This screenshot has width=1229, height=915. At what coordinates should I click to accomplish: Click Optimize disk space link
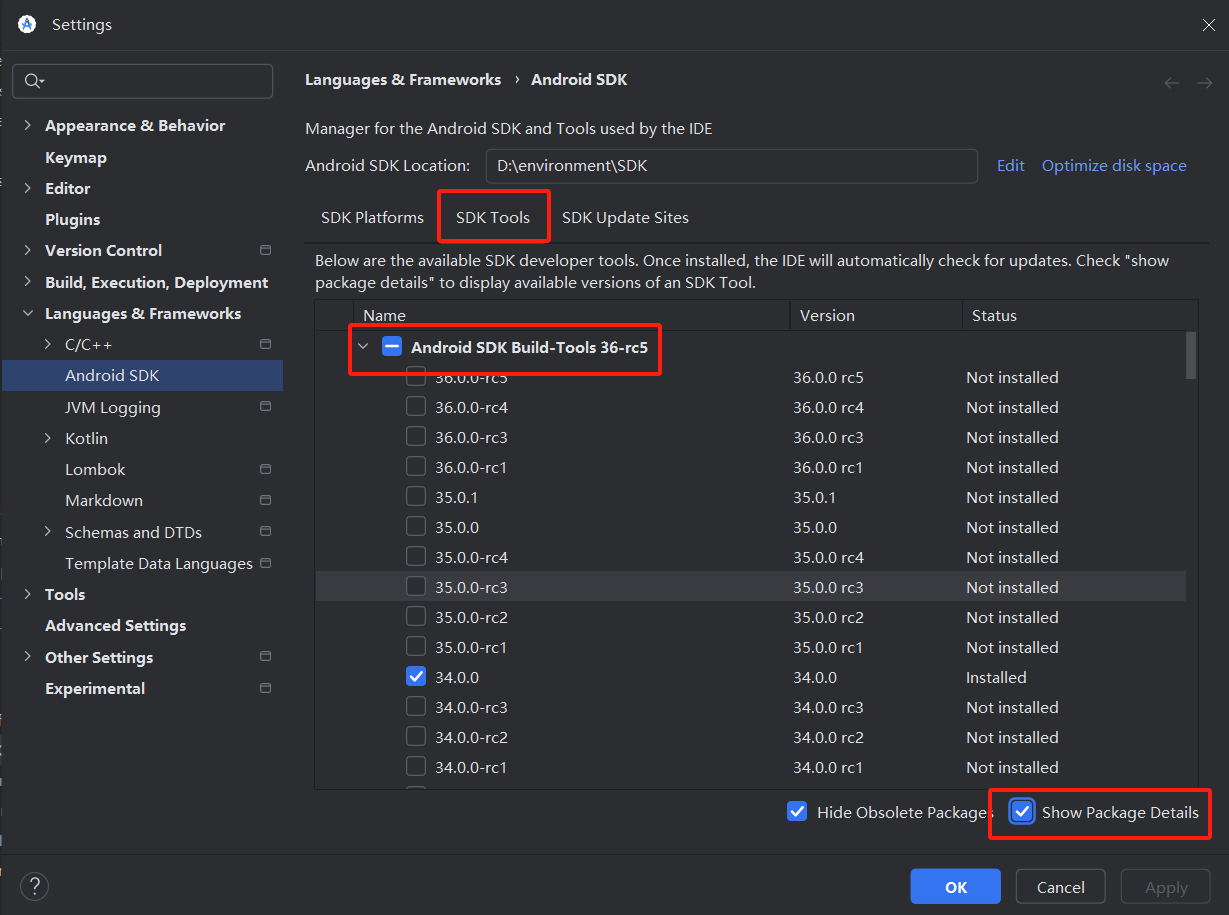pos(1114,166)
